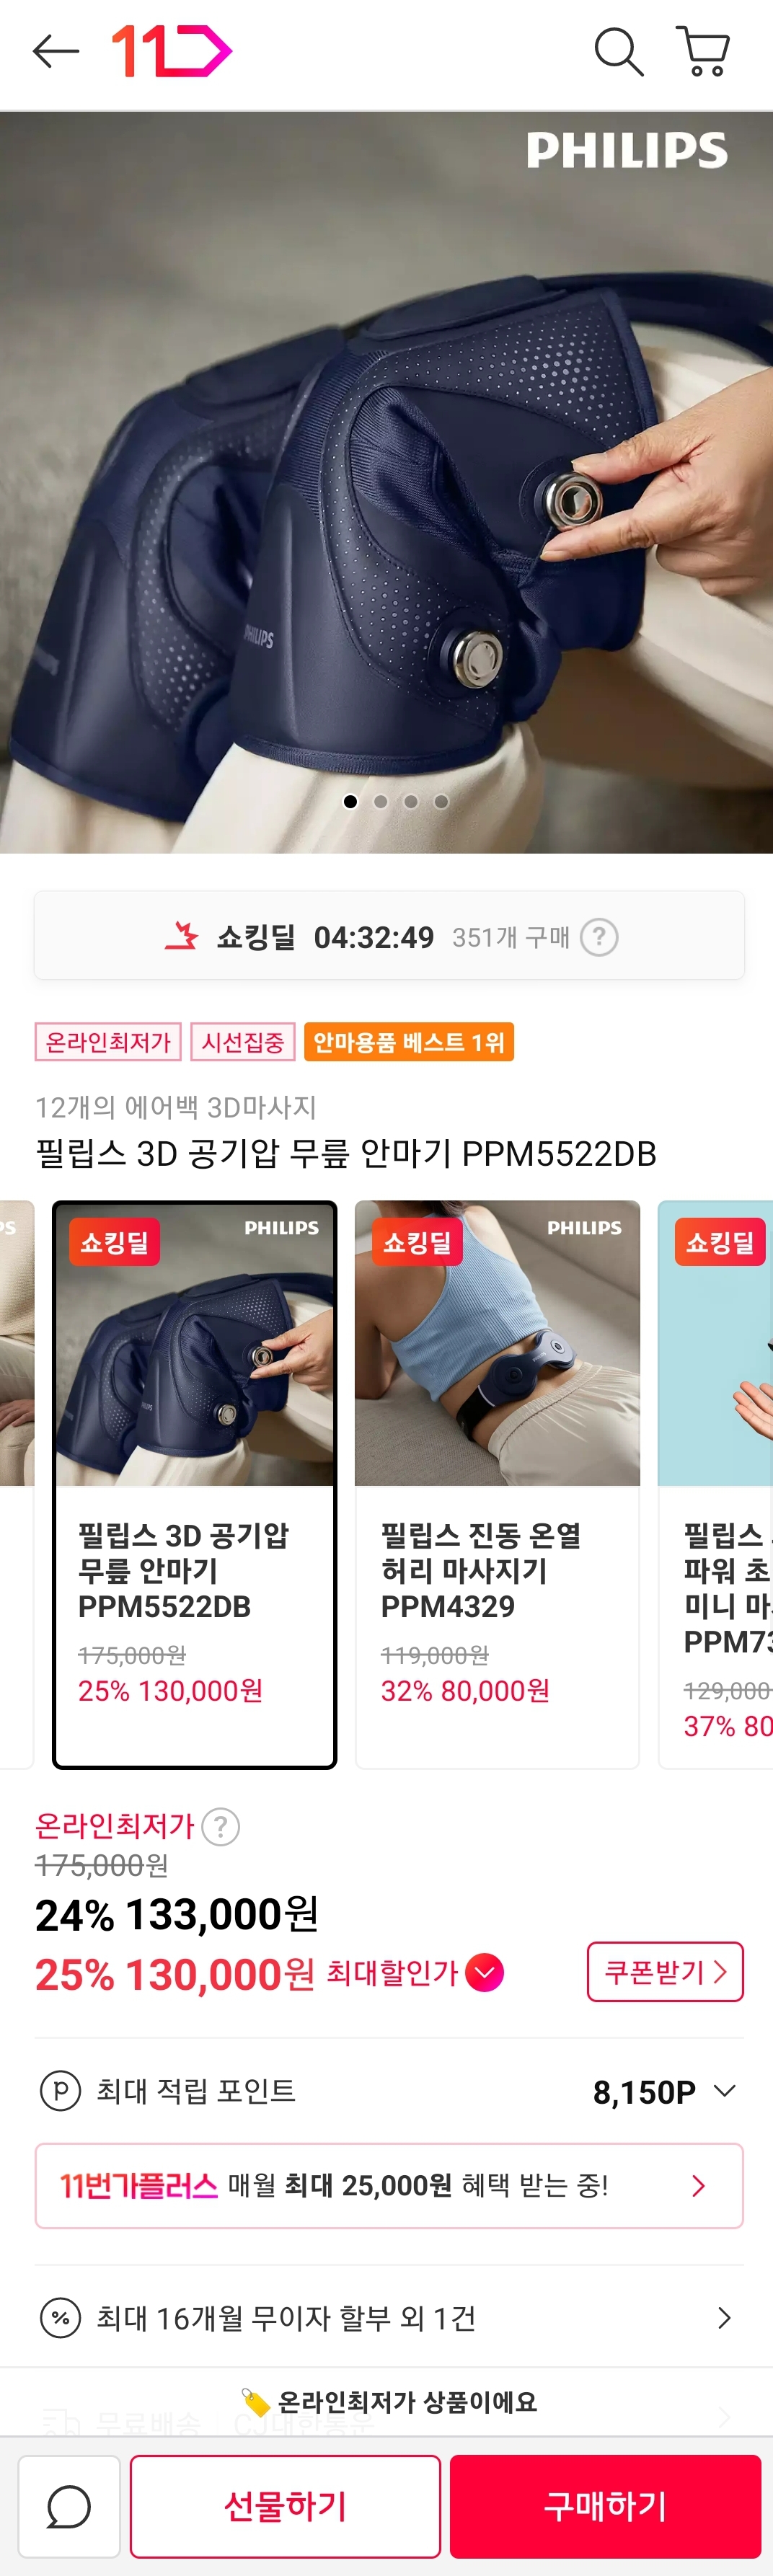
Task: Tap the percent icon for 무이자 할부
Action: click(x=60, y=2317)
